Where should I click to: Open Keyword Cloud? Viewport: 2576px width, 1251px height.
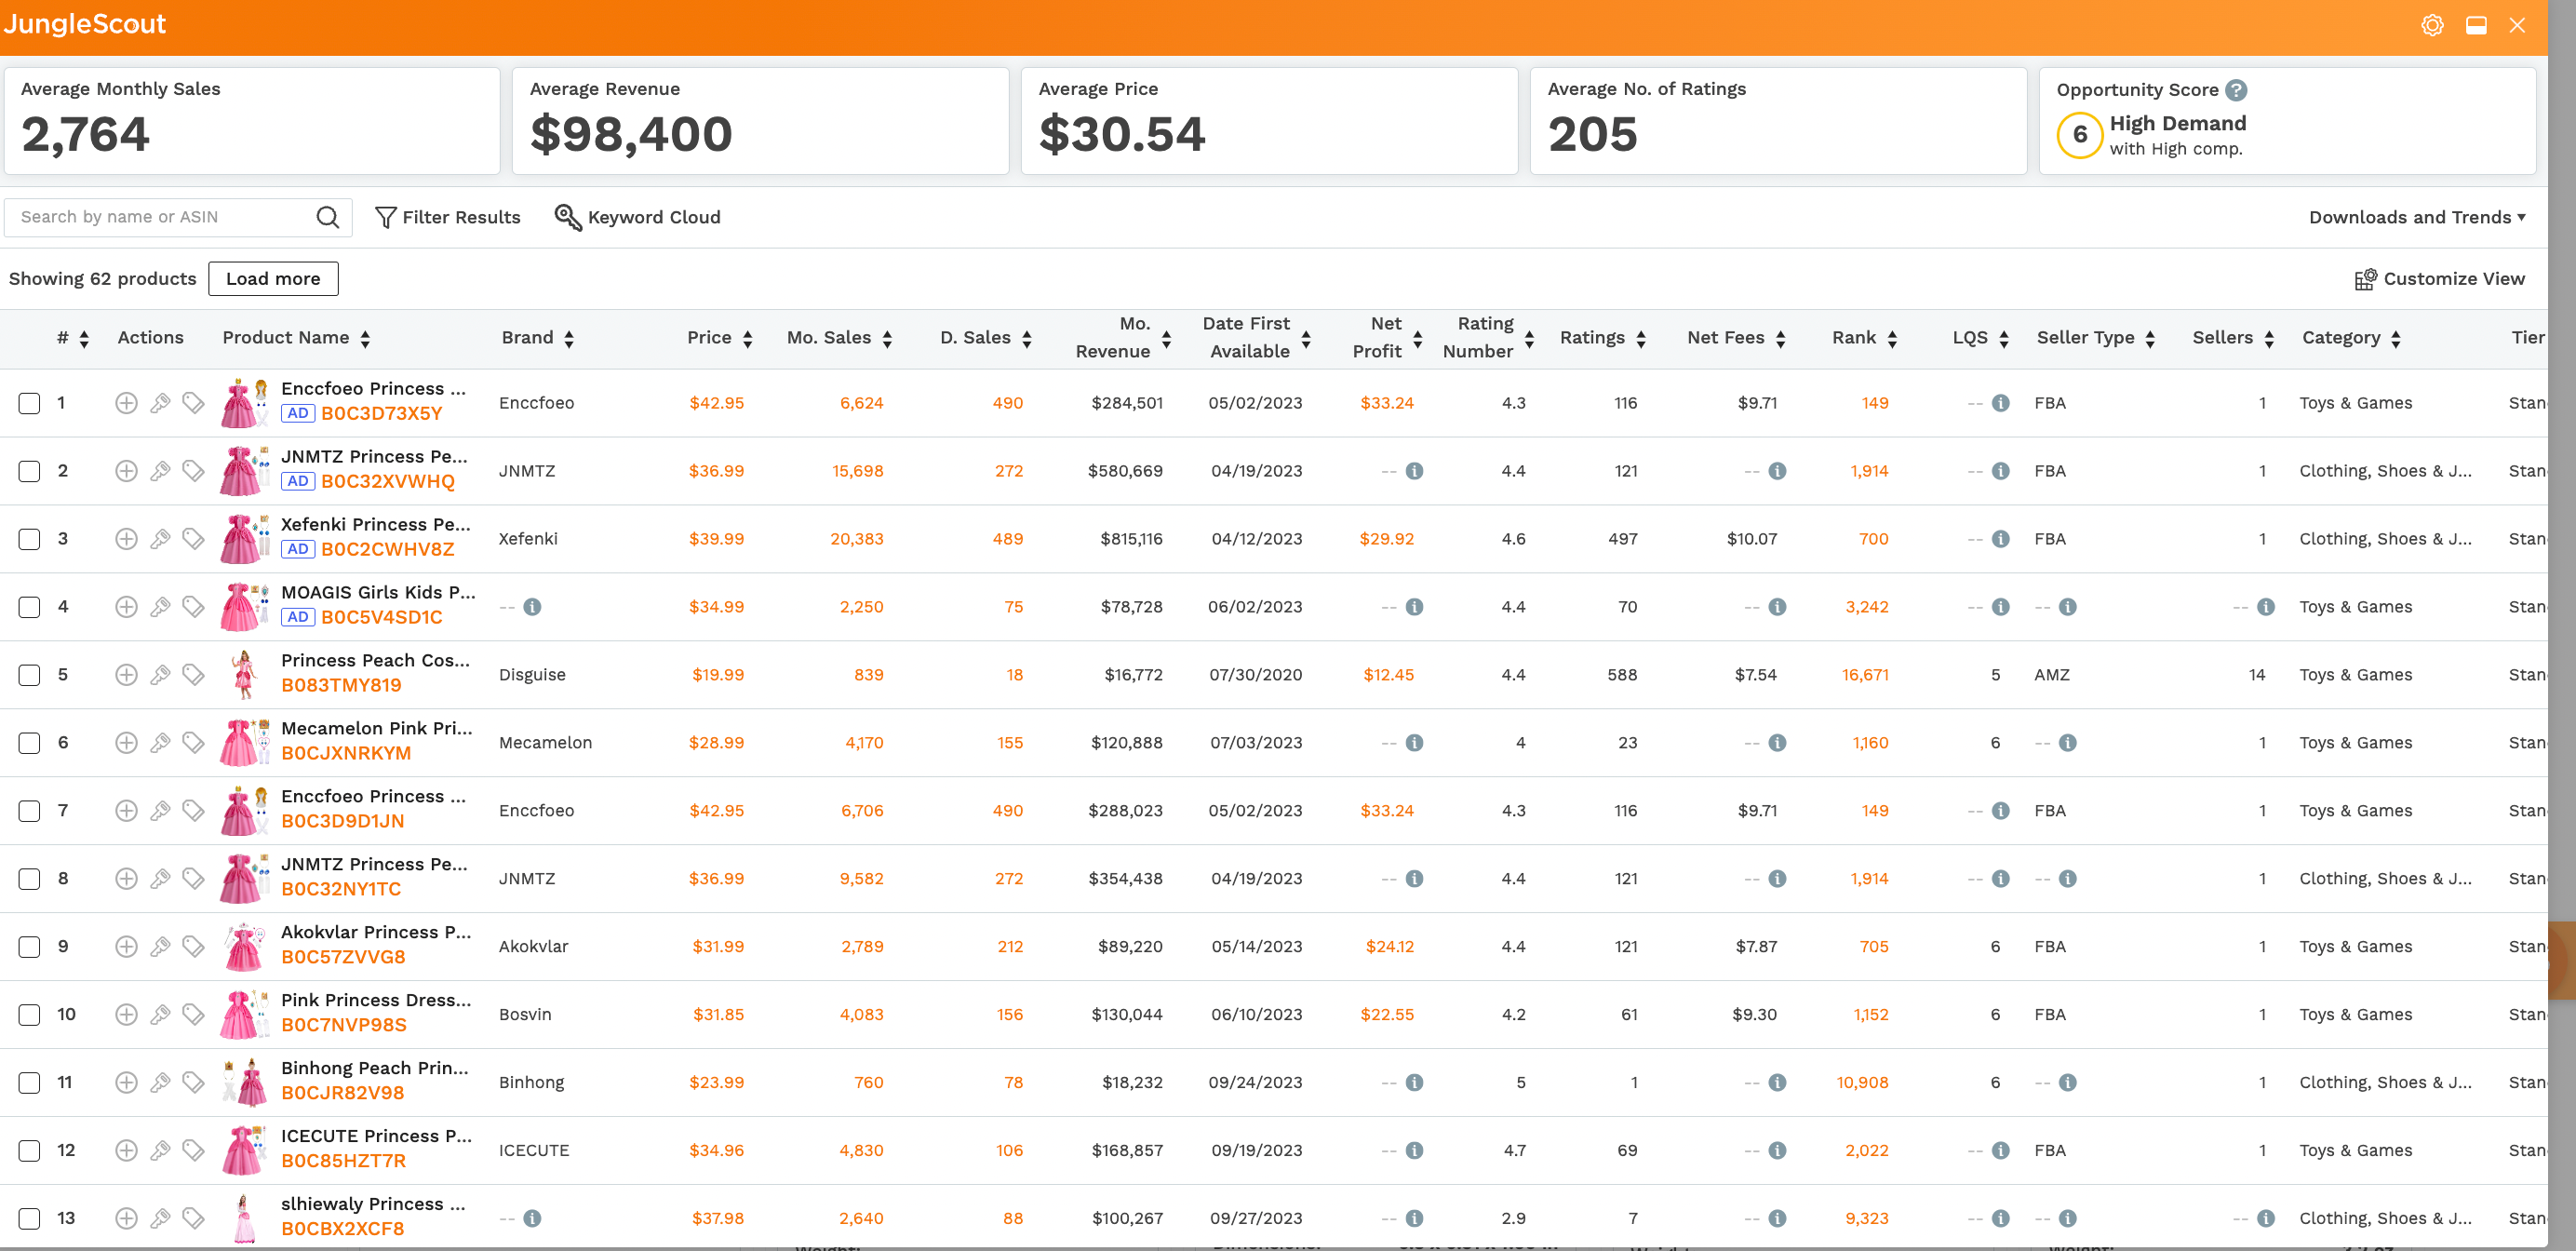pyautogui.click(x=638, y=218)
